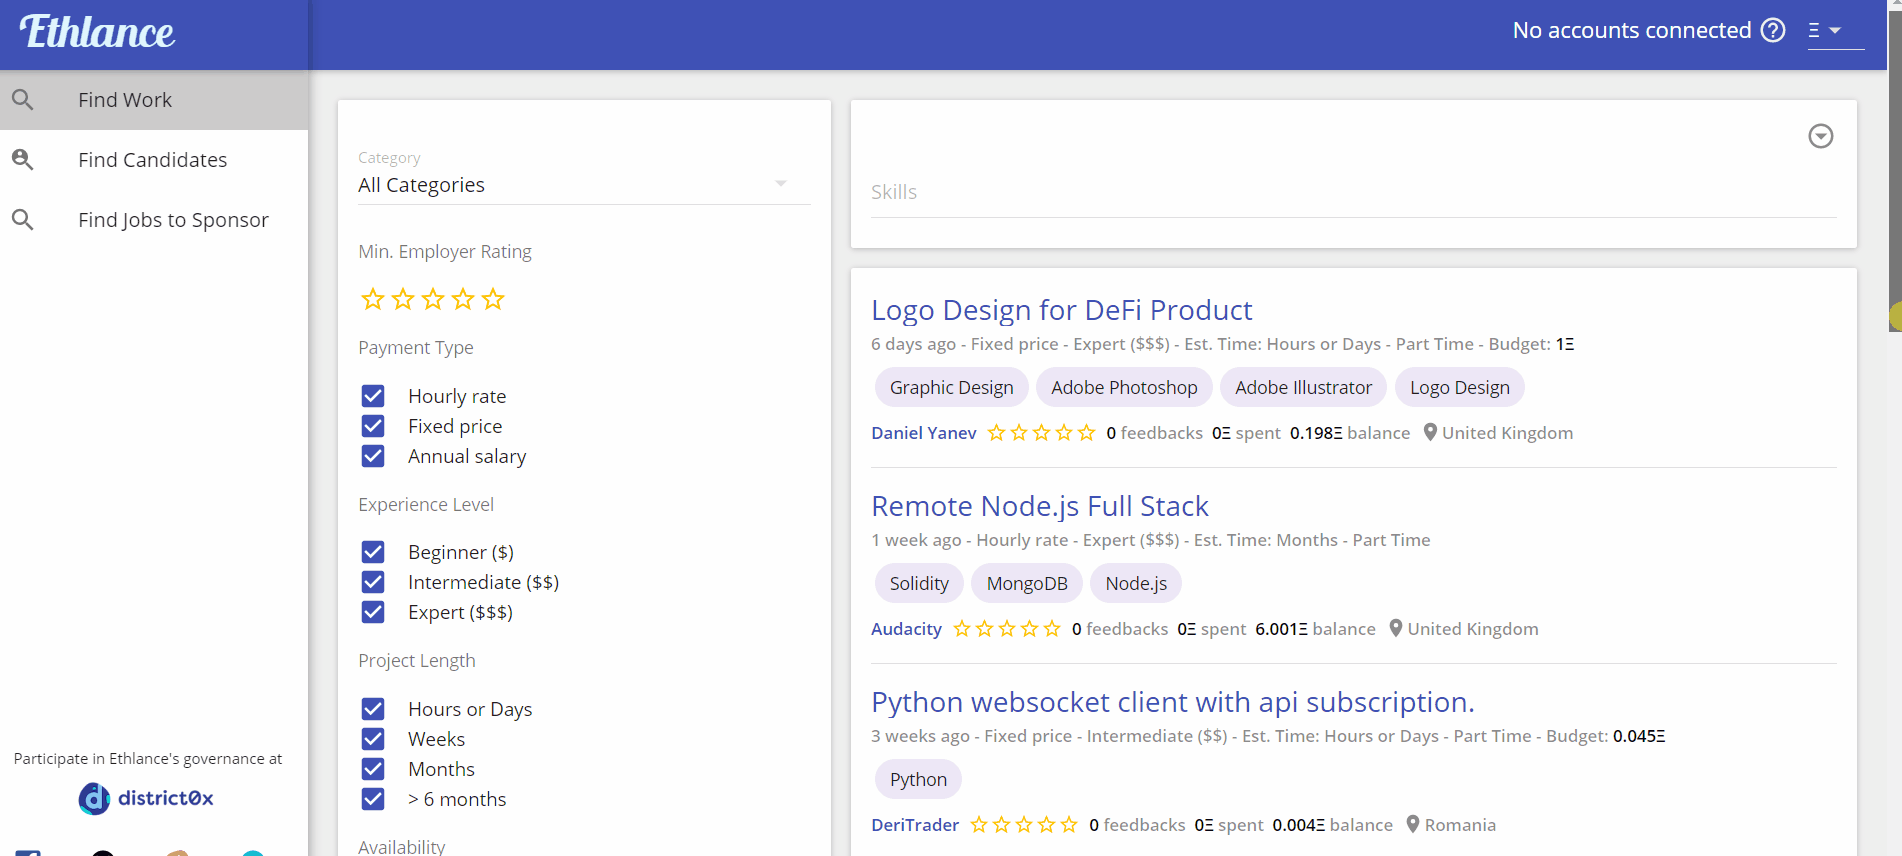Open DeriTrader's employer profile

[915, 825]
